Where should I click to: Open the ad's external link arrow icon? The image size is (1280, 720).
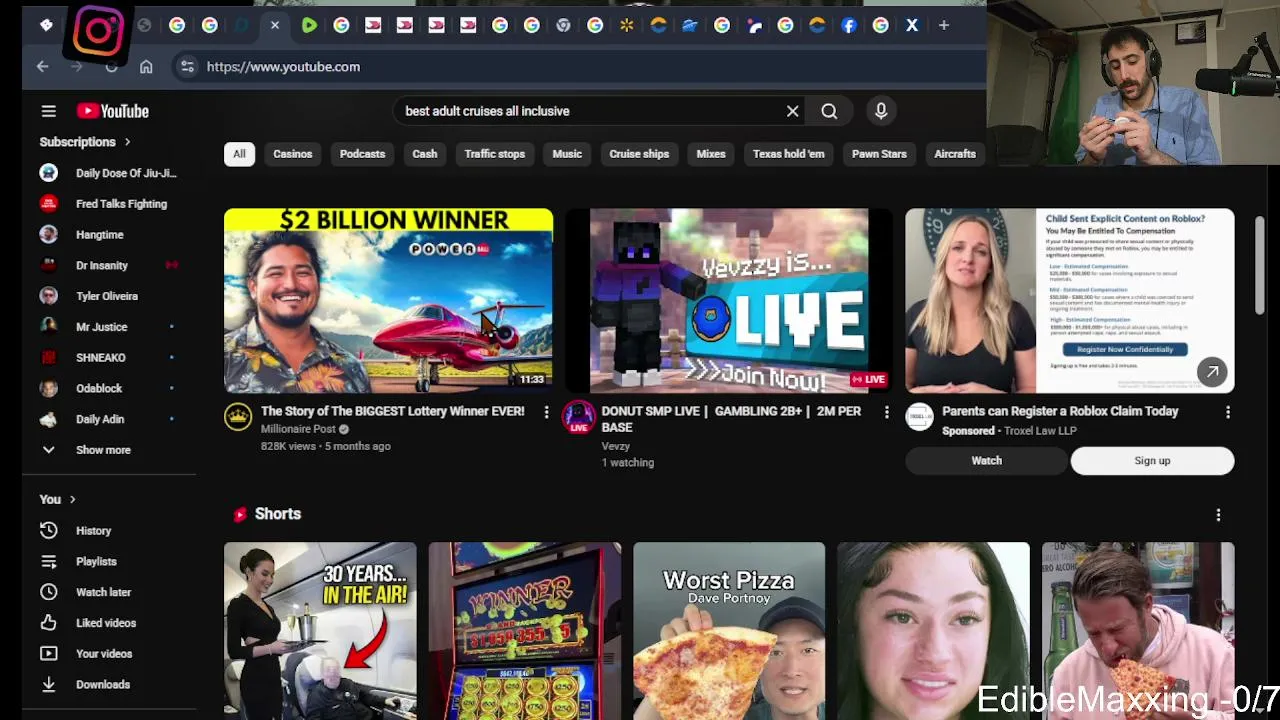(x=1212, y=372)
